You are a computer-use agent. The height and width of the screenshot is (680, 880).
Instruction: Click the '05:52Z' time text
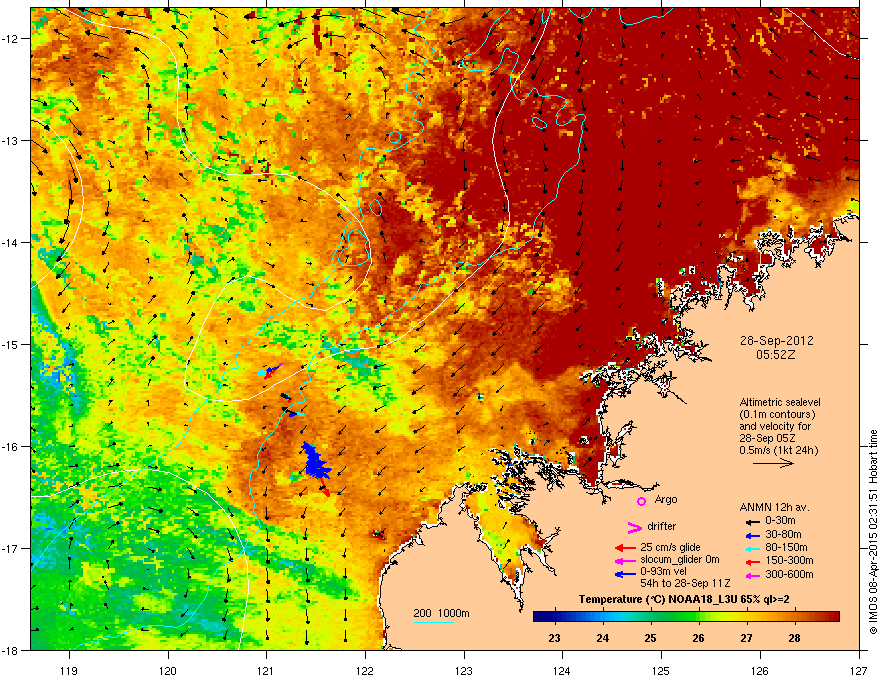click(776, 355)
